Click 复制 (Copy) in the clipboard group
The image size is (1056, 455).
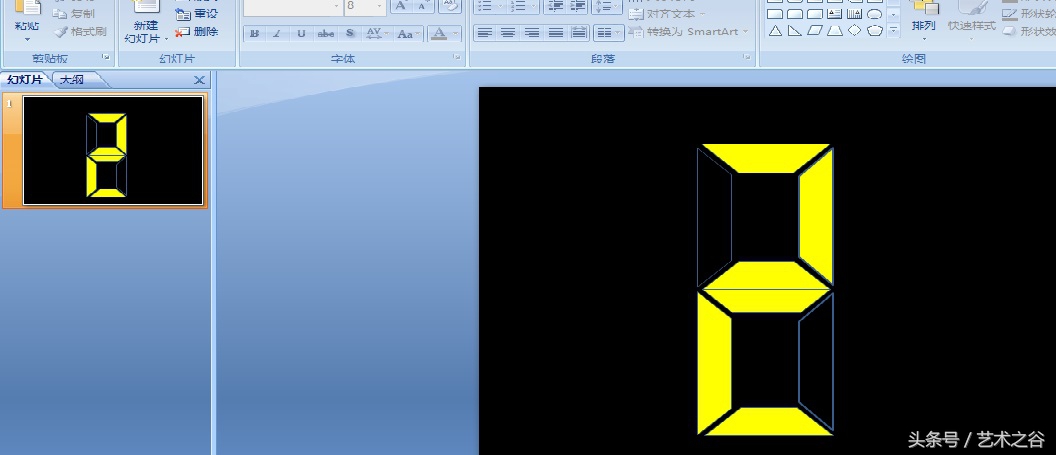coord(74,13)
